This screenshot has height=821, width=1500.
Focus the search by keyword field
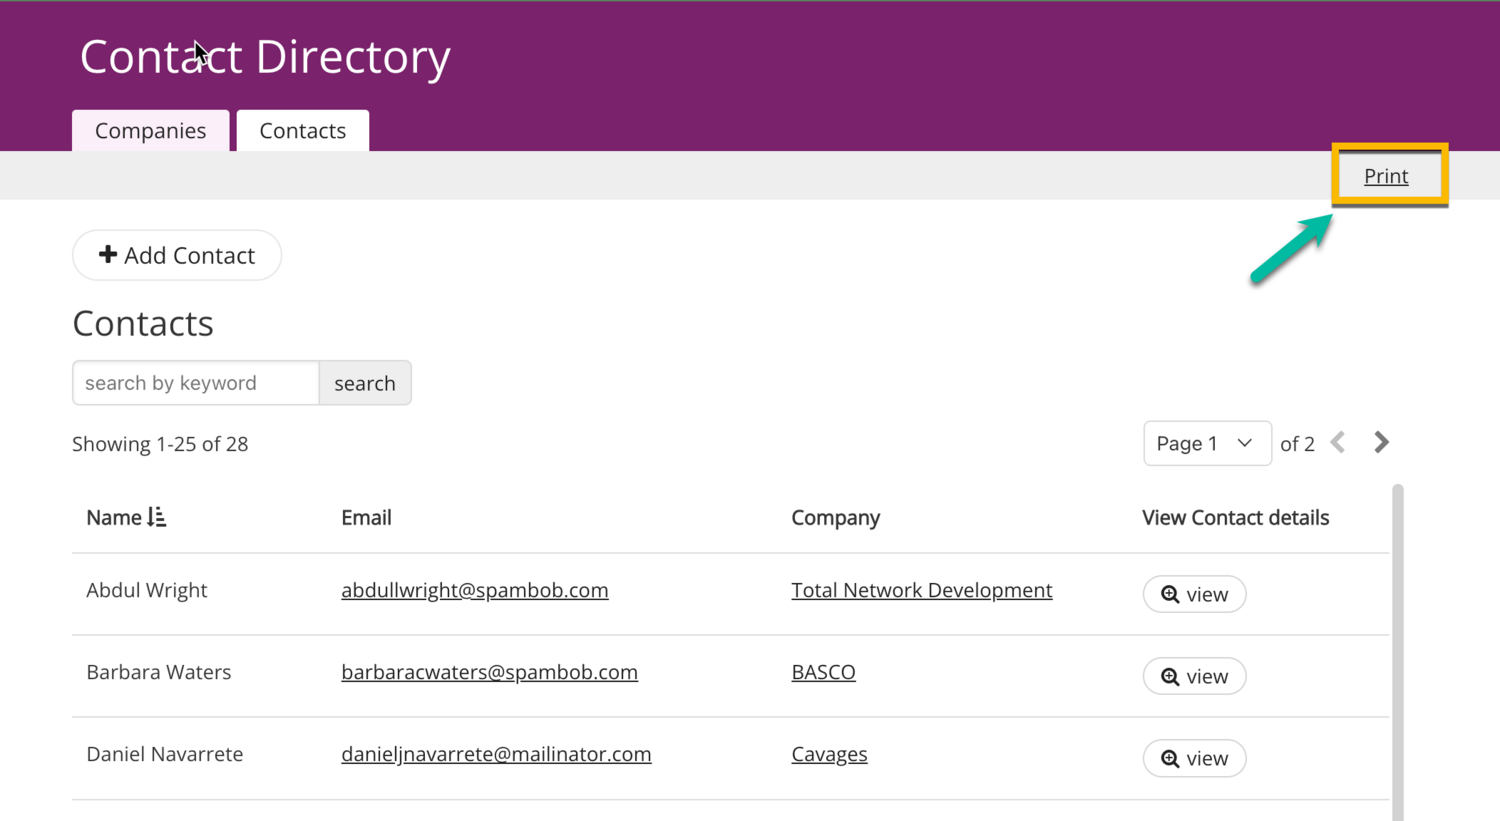(x=196, y=383)
